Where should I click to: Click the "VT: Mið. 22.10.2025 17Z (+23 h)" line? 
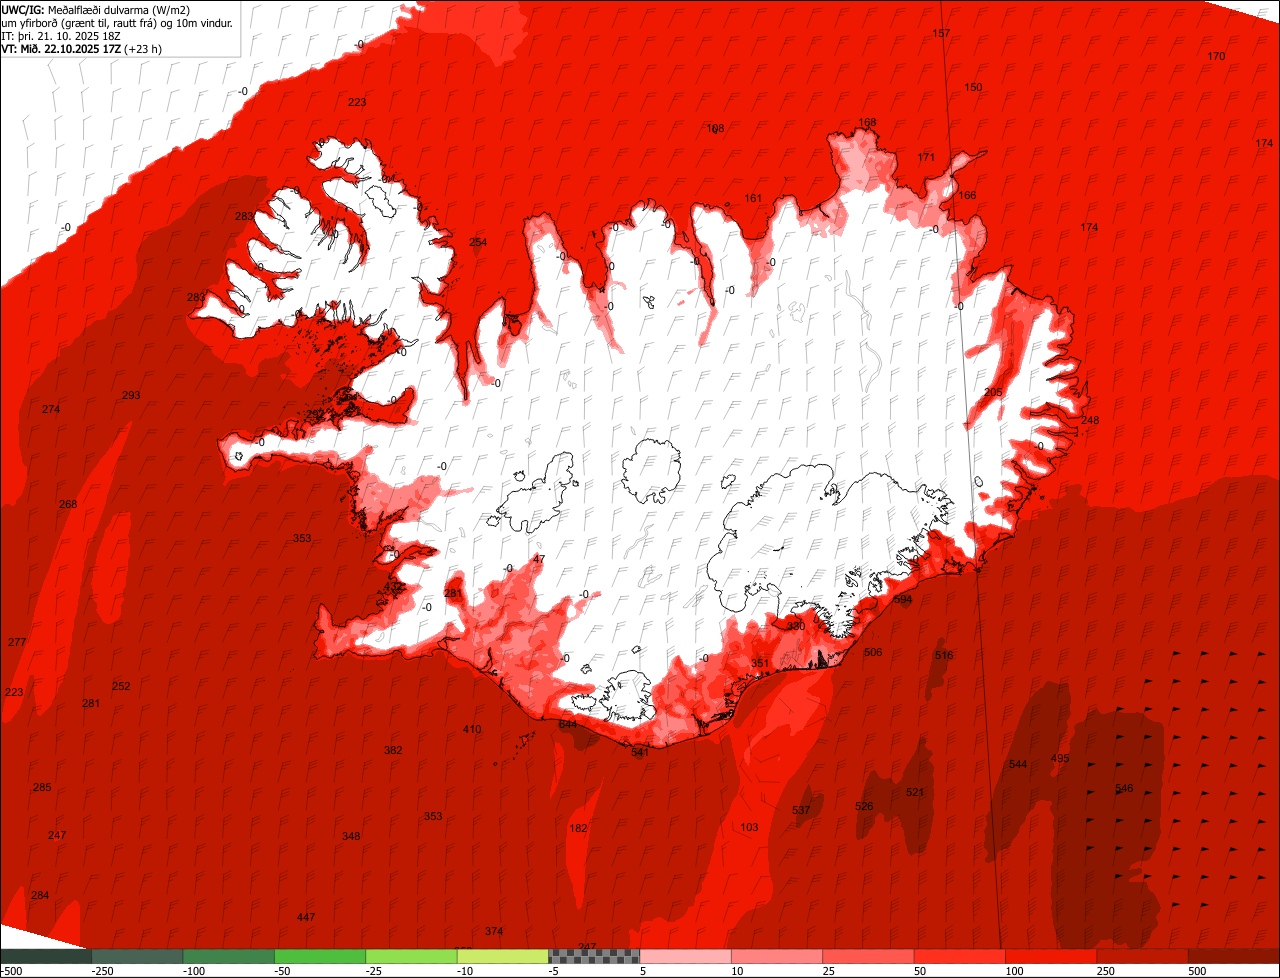pyautogui.click(x=82, y=47)
